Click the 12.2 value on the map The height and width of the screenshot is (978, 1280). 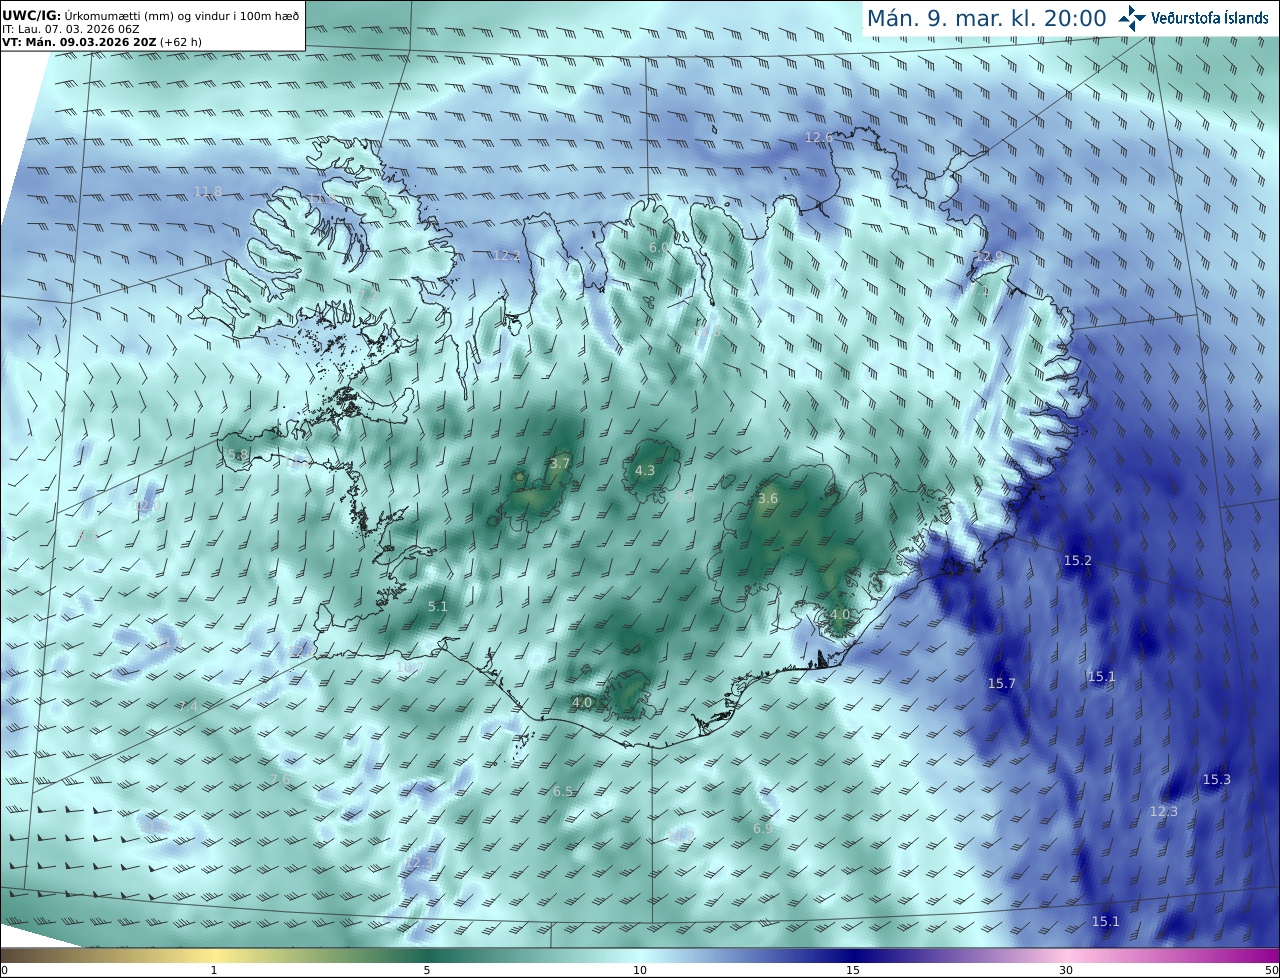507,255
